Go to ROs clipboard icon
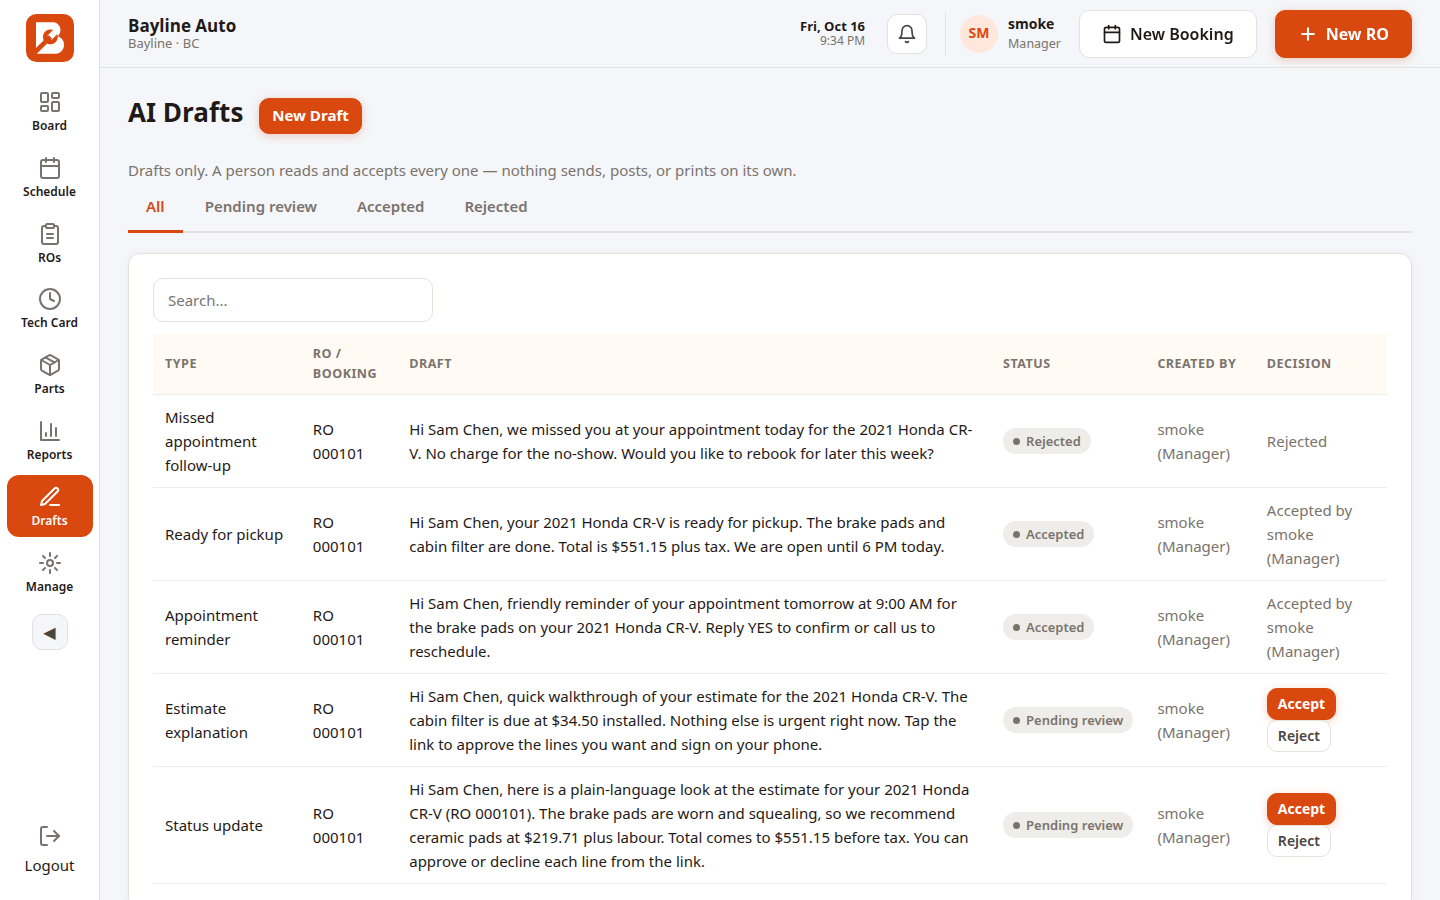 (50, 234)
